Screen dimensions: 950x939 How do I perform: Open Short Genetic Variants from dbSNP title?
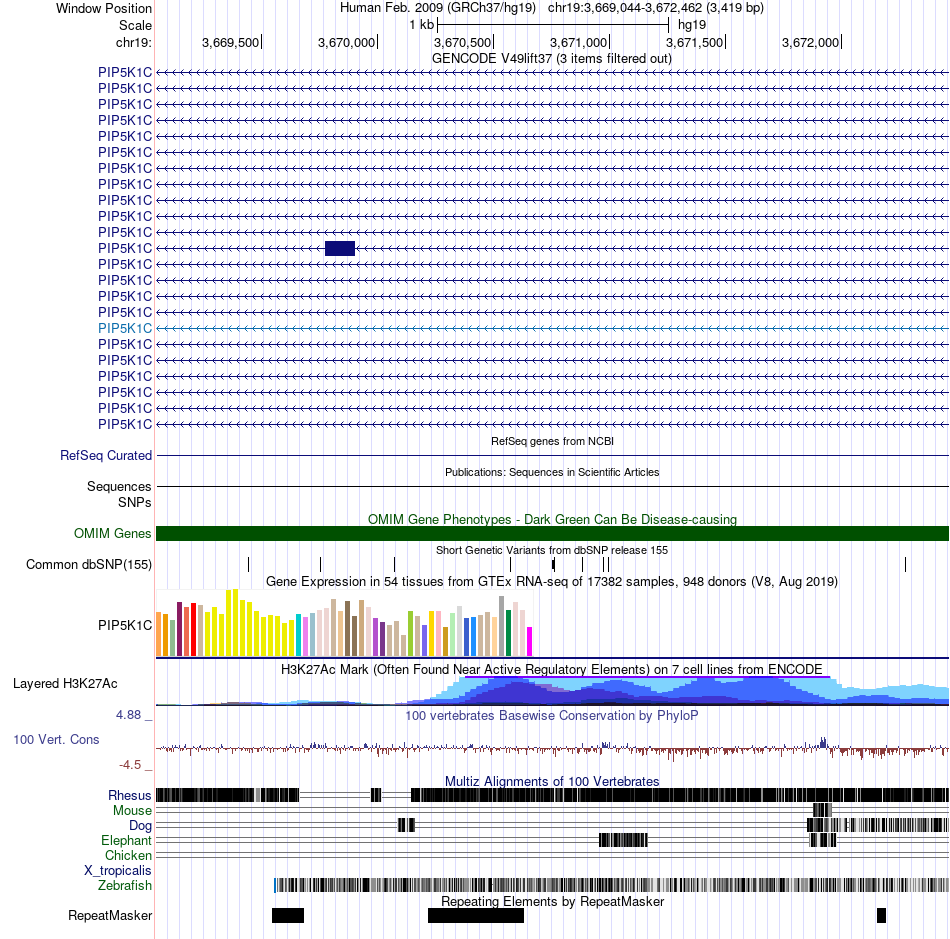click(552, 550)
